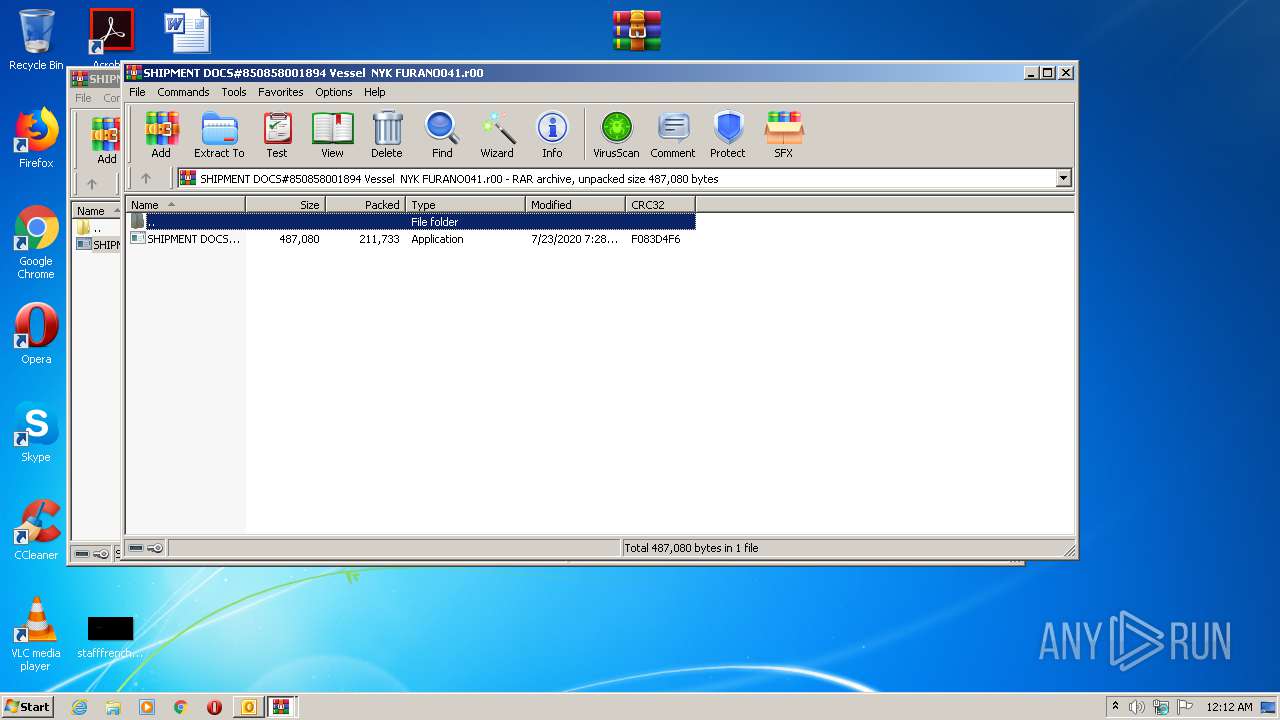This screenshot has width=1280, height=720.
Task: Open CCleaner desktop shortcut
Action: pos(36,530)
